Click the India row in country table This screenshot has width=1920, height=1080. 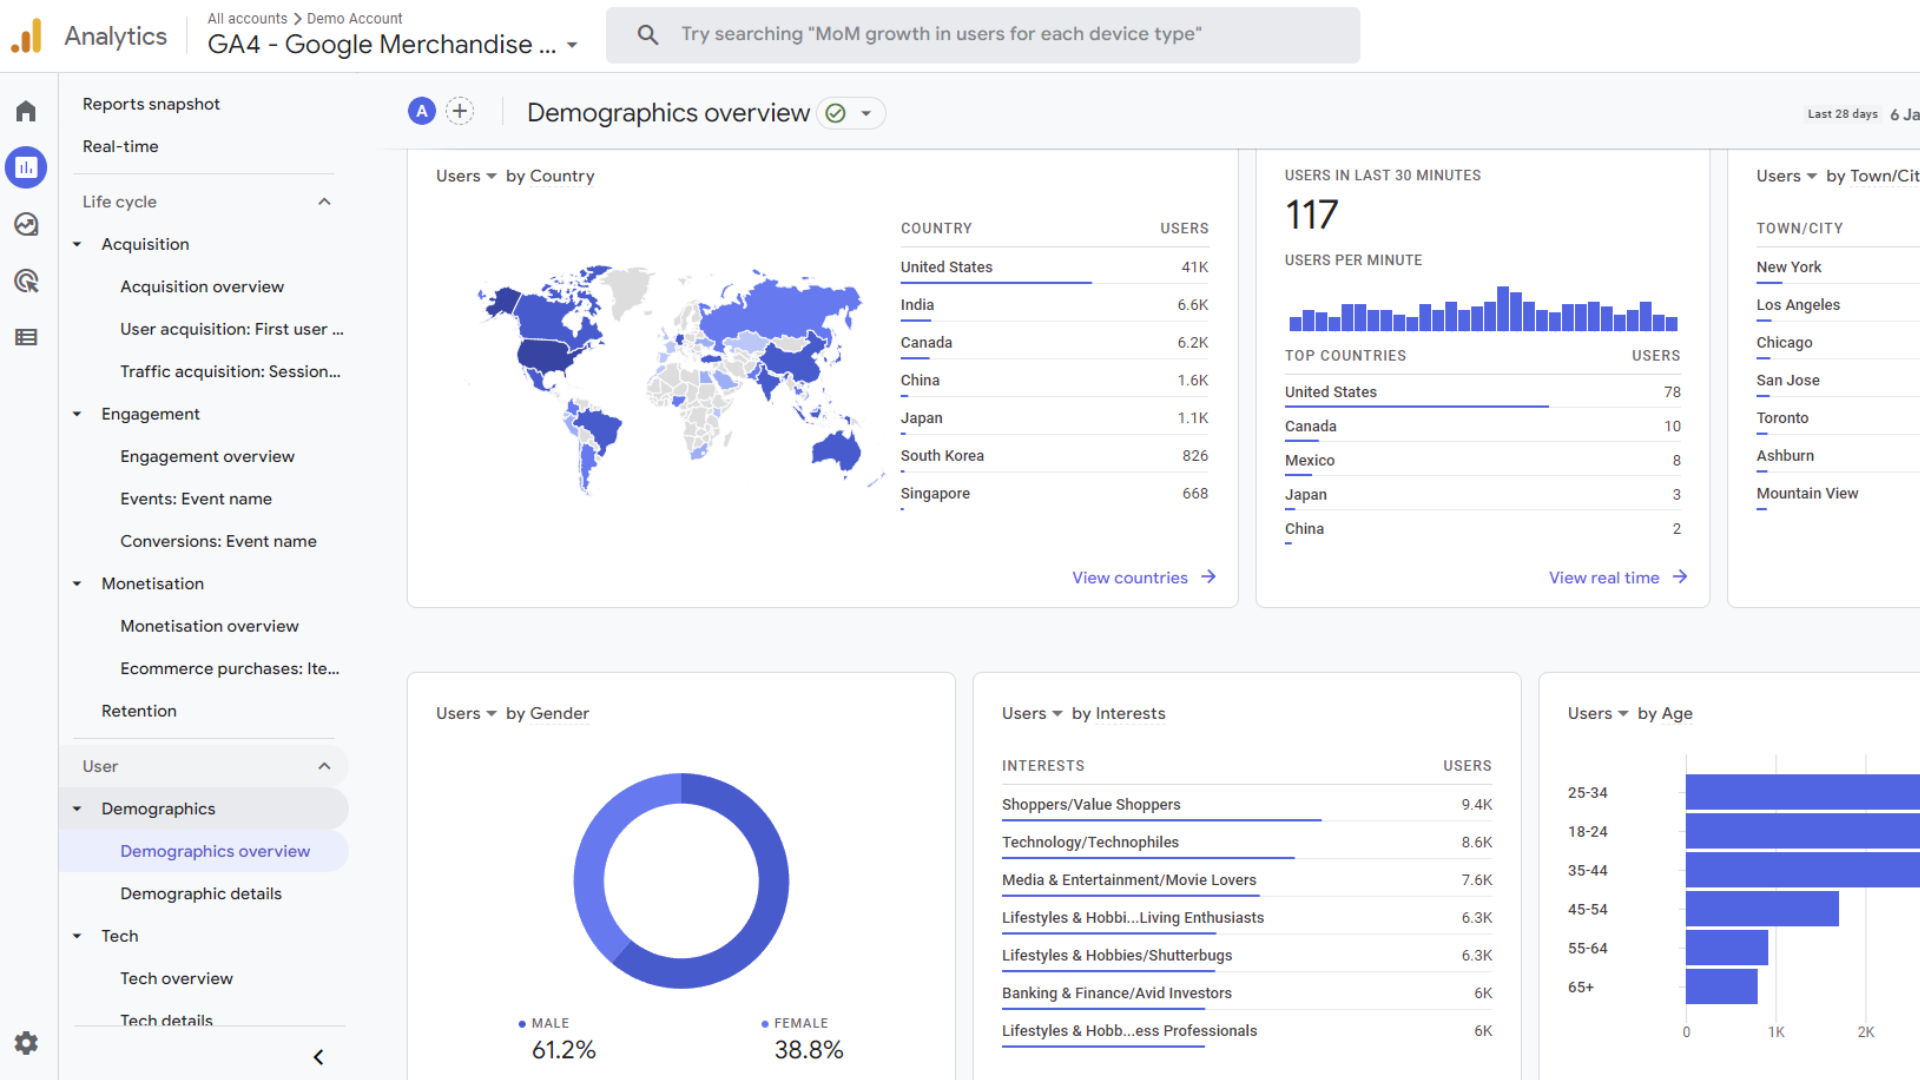click(x=1054, y=305)
